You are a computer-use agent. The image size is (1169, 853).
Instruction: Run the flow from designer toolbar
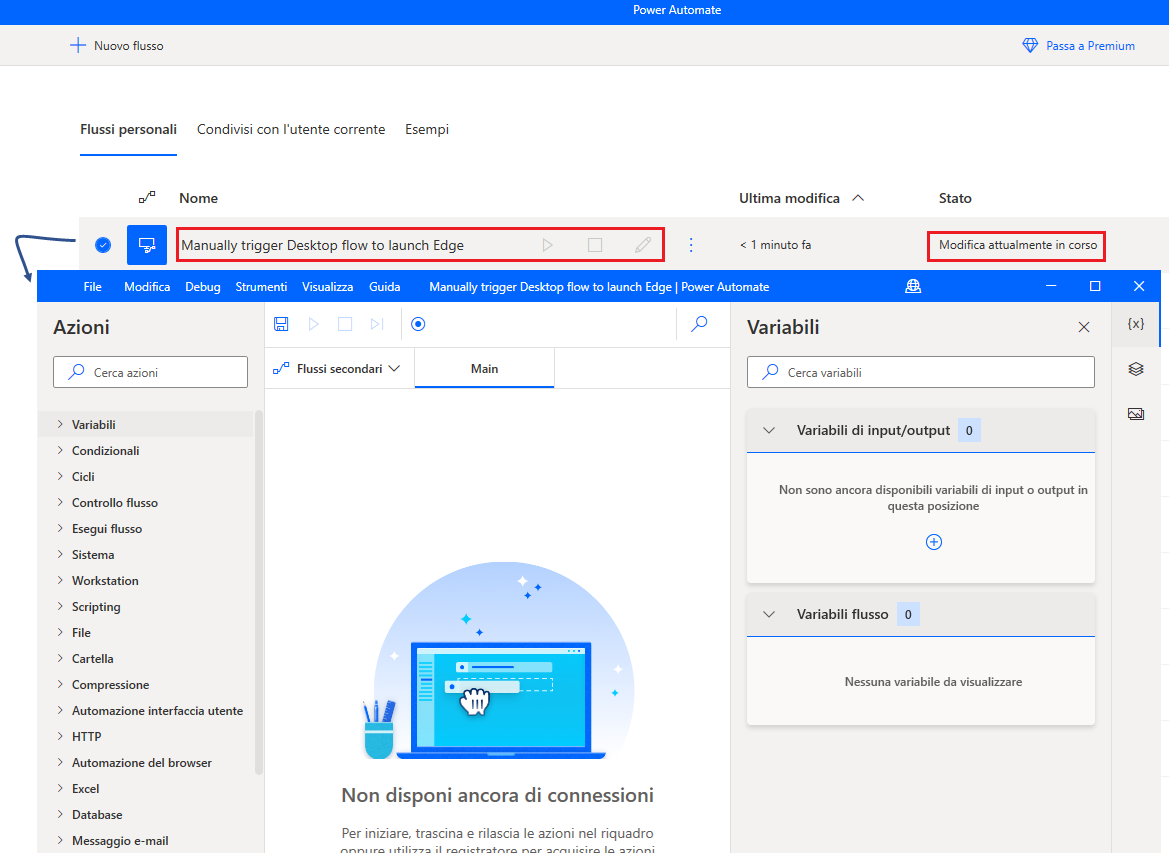(314, 324)
